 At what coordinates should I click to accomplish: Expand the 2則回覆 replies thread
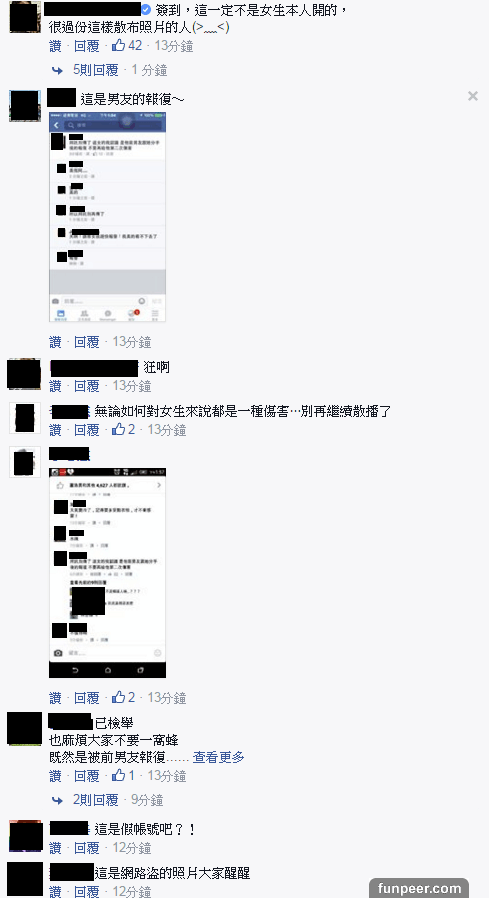pyautogui.click(x=96, y=800)
